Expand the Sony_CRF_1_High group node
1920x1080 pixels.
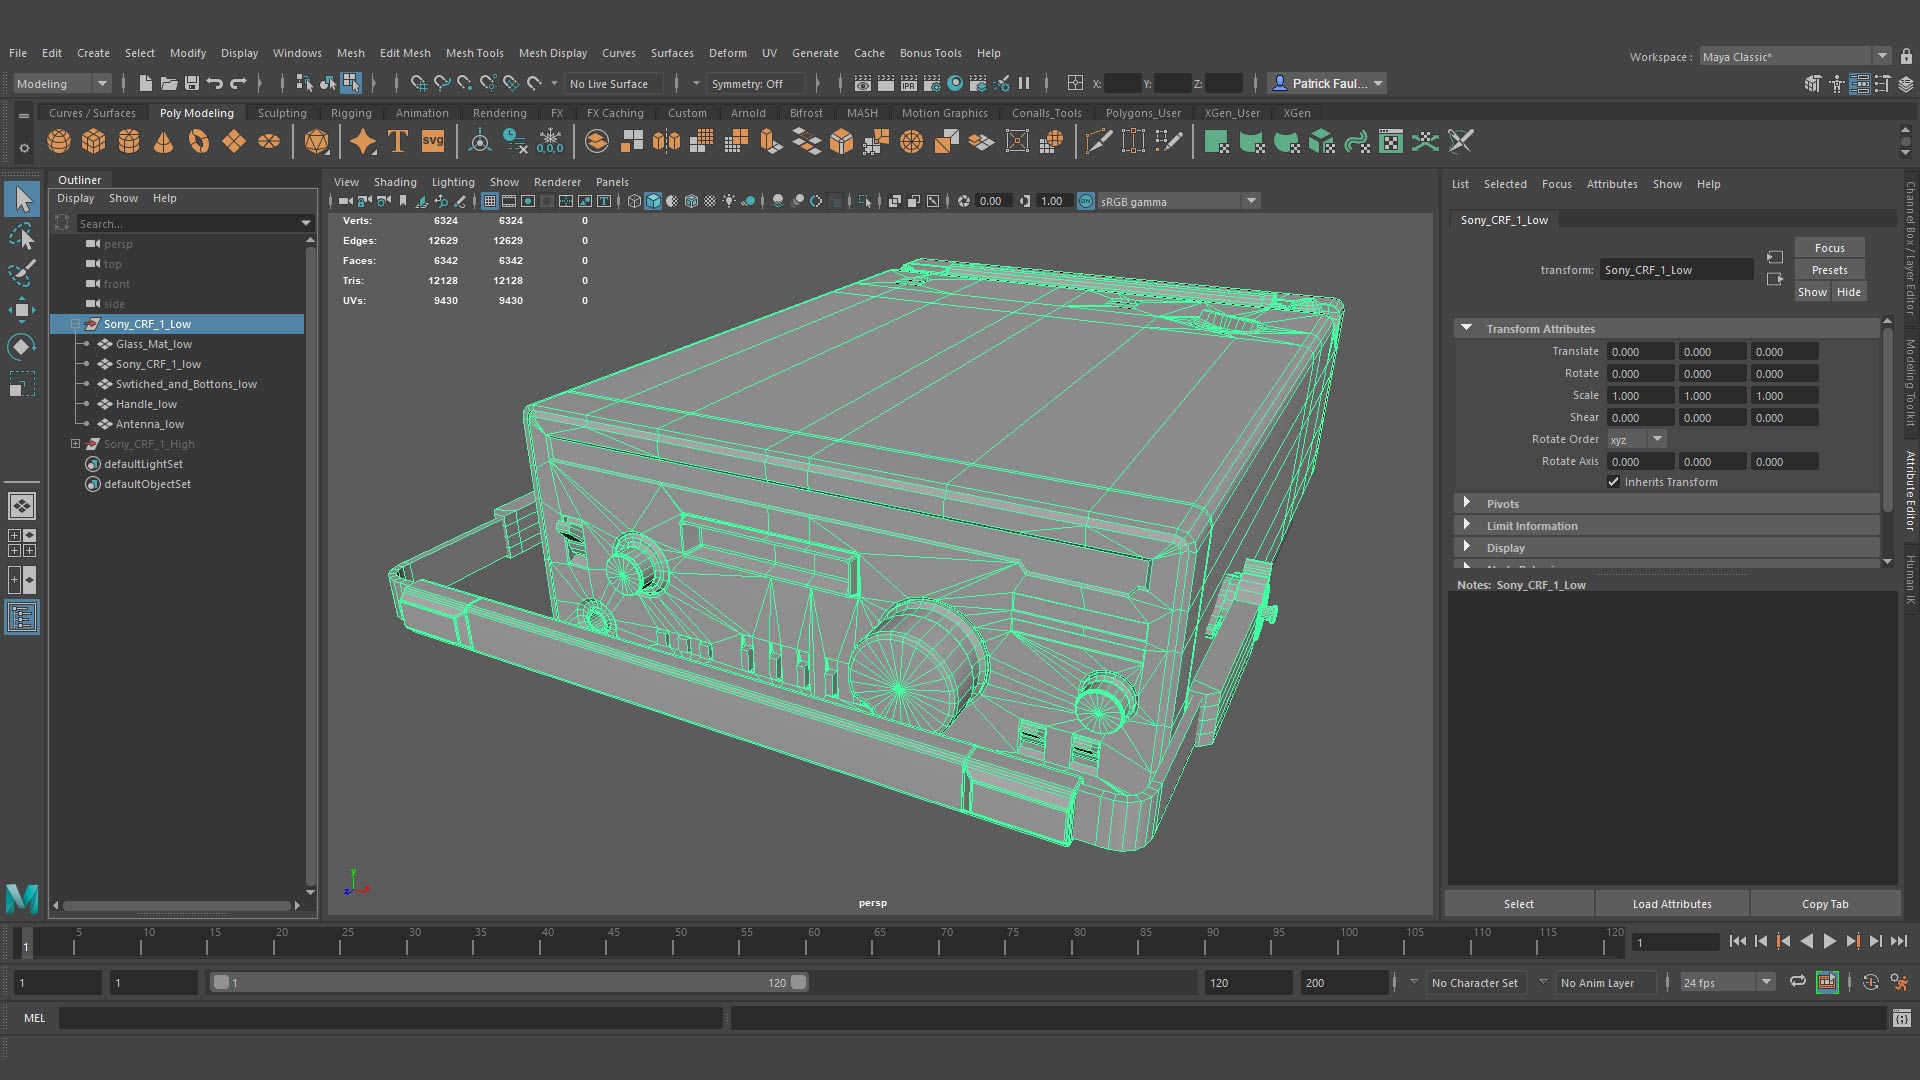(75, 444)
